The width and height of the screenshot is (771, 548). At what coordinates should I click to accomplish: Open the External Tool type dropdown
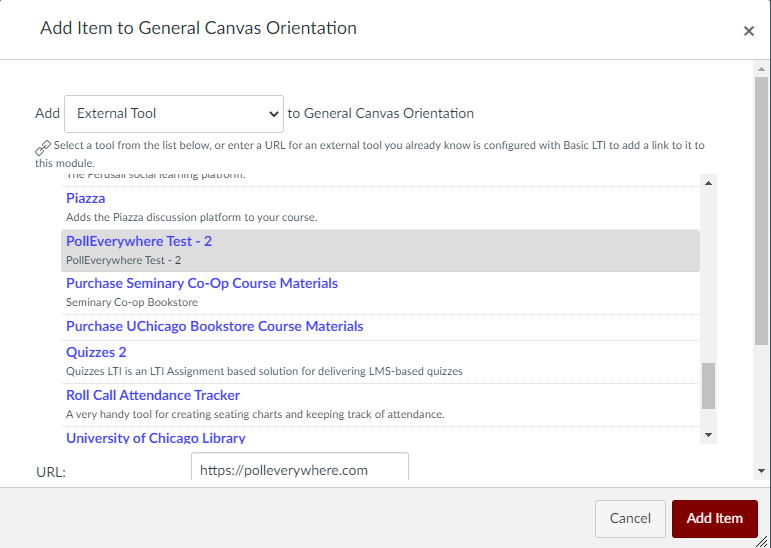pyautogui.click(x=174, y=114)
